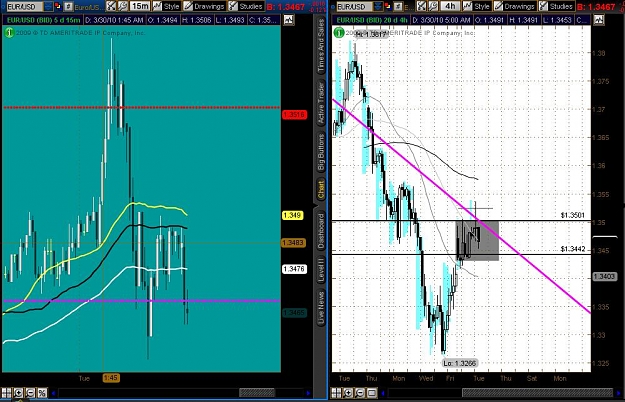Open Studies menu in right chart

(556, 6)
